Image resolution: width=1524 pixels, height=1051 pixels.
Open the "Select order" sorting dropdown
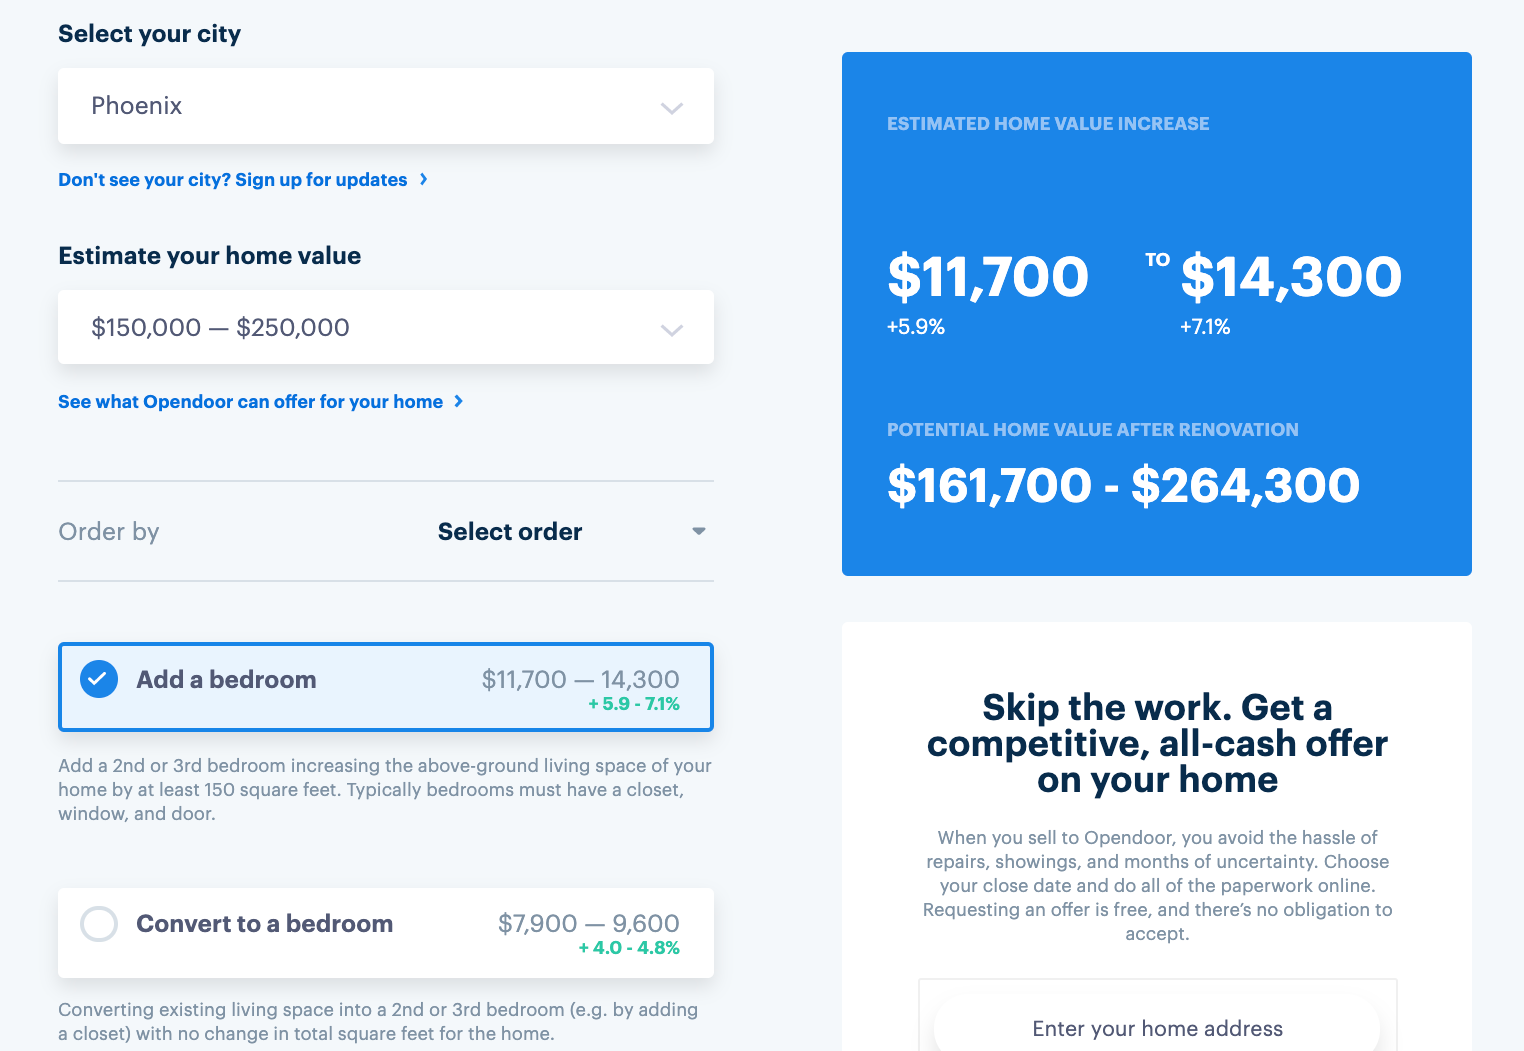pyautogui.click(x=510, y=531)
